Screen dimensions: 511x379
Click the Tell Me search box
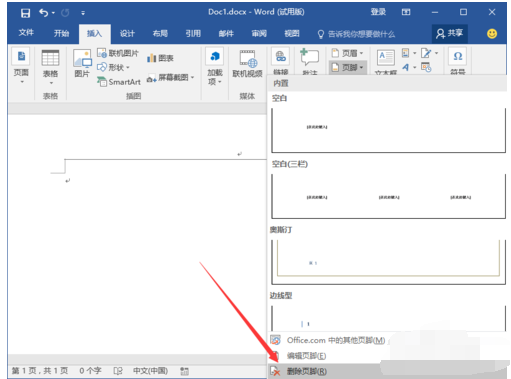[356, 34]
